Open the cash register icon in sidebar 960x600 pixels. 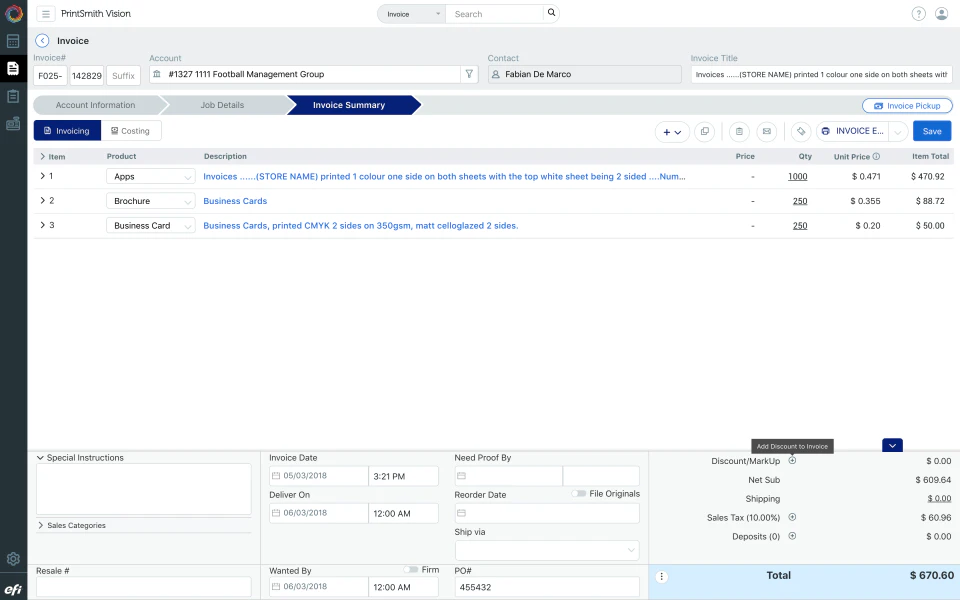tap(13, 124)
